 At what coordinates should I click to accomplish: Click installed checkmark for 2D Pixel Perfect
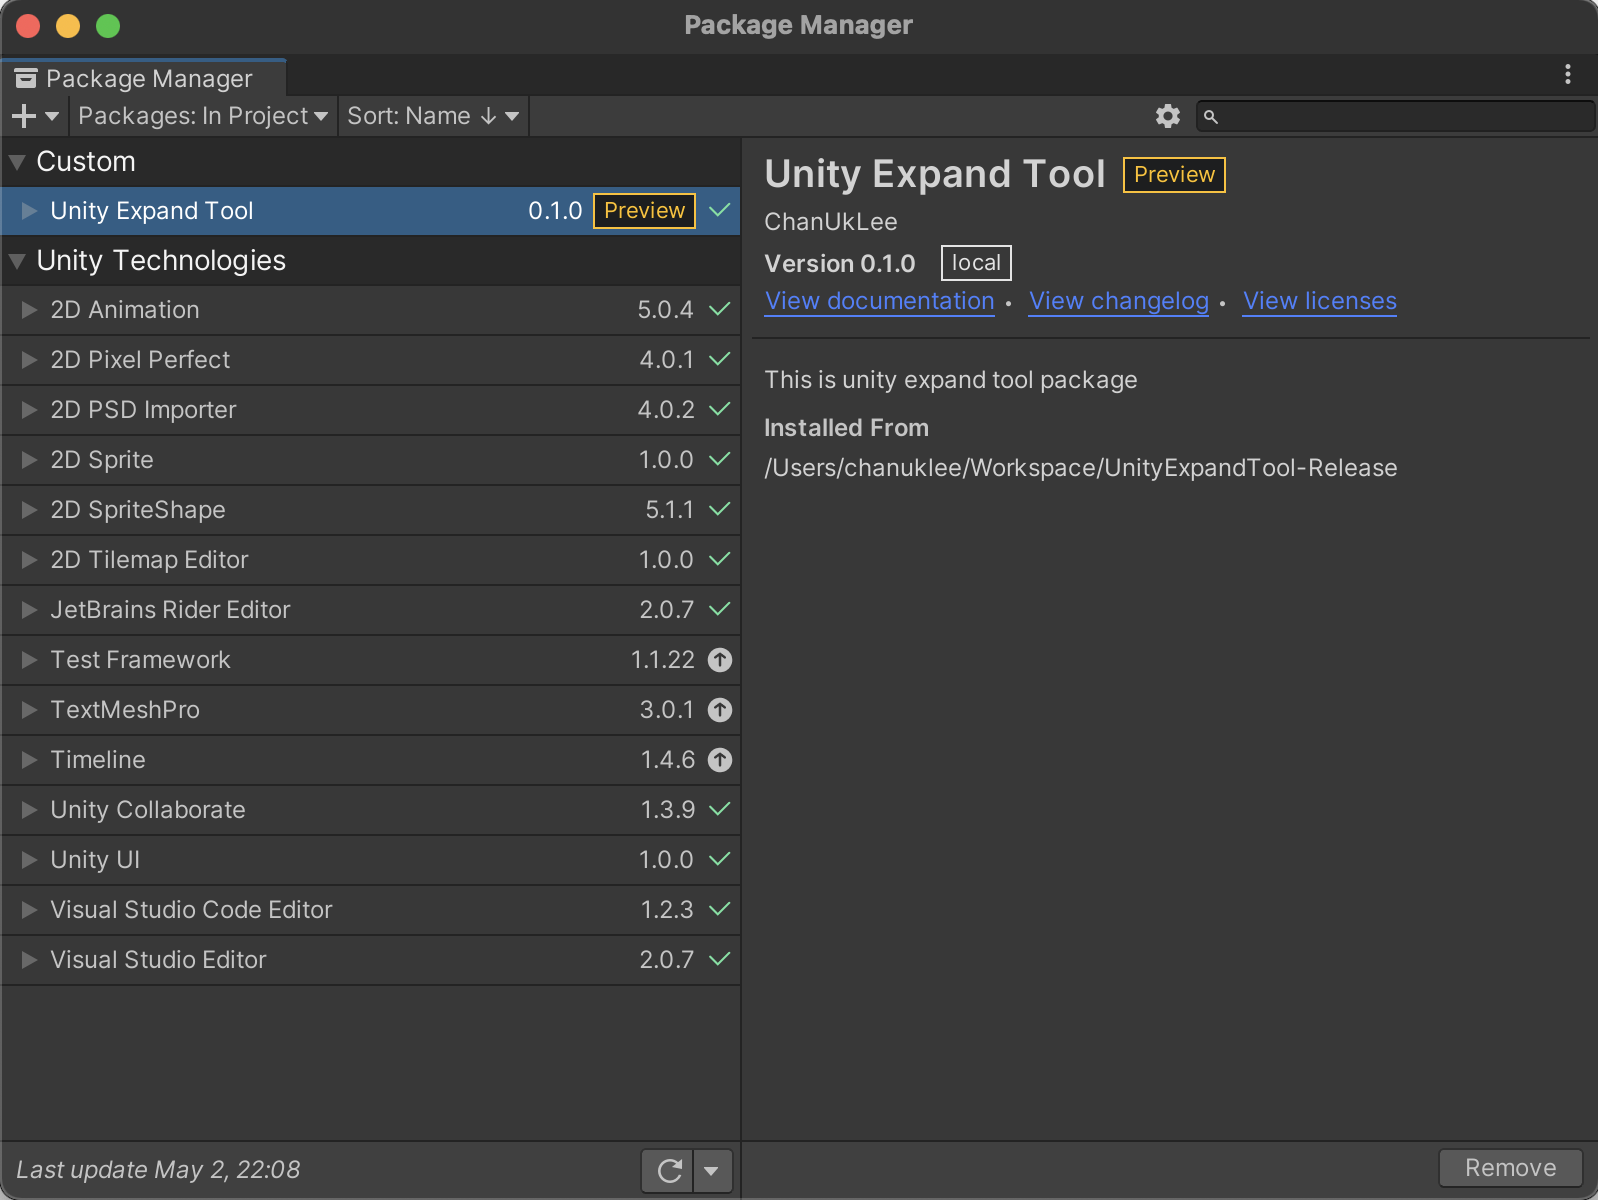[x=719, y=359]
